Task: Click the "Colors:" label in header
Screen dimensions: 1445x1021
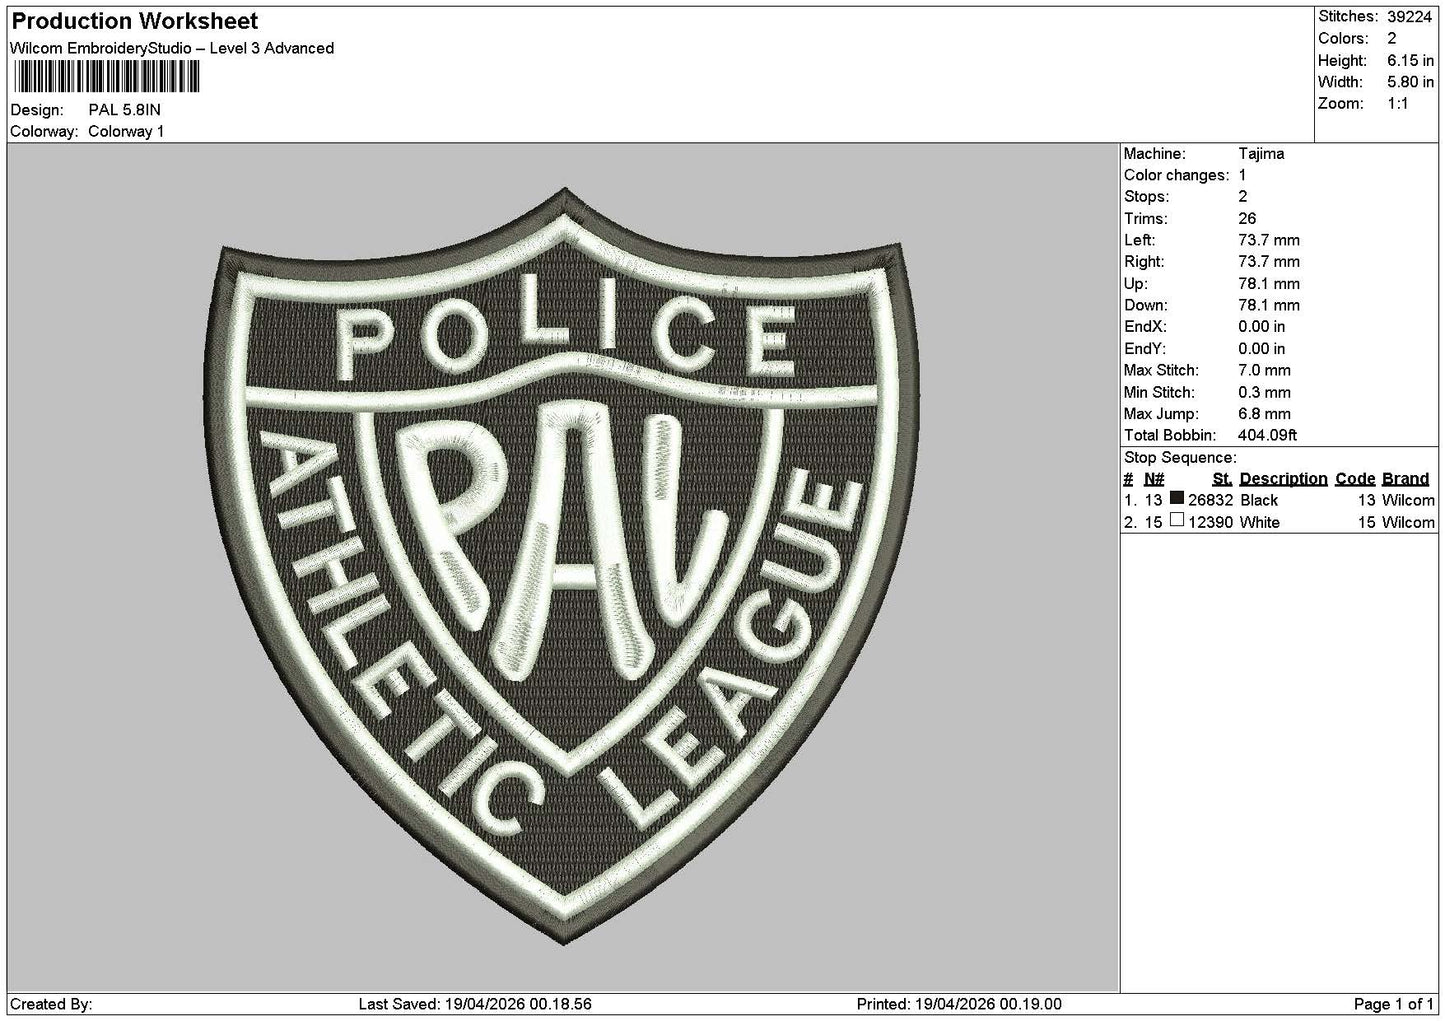Action: pyautogui.click(x=1343, y=38)
